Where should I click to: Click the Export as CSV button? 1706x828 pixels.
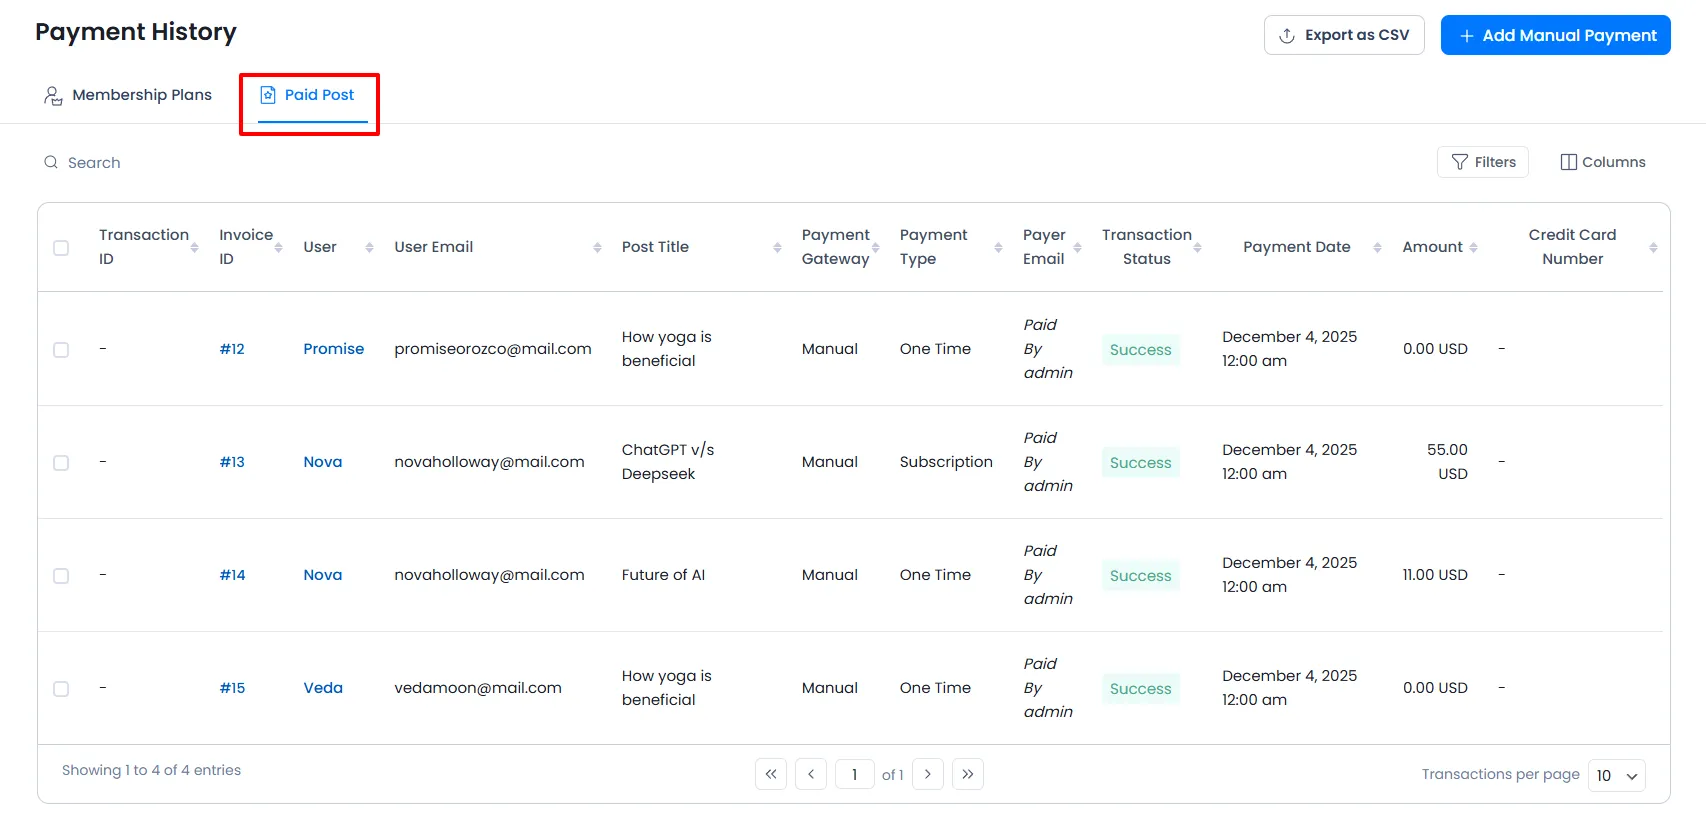pos(1344,35)
